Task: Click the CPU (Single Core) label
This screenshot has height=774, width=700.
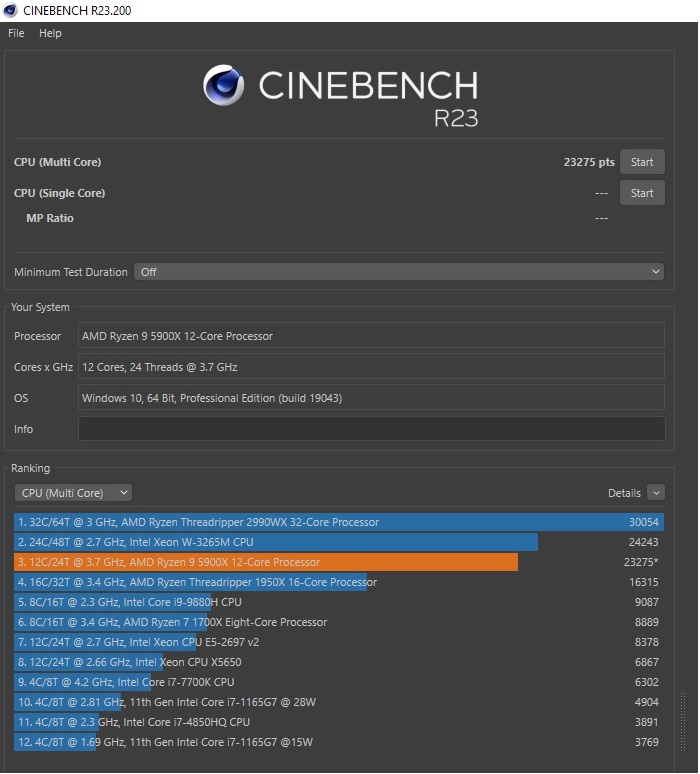Action: [59, 193]
